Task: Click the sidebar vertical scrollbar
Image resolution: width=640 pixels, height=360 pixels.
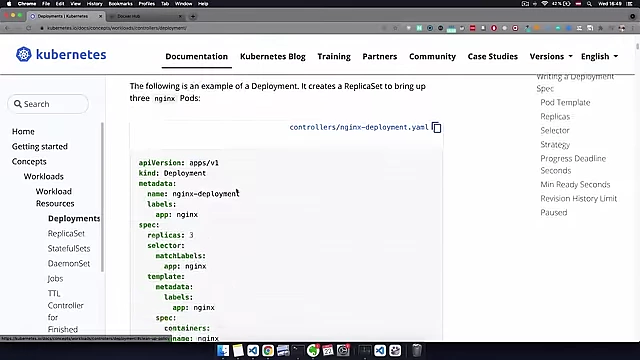Action: tap(102, 197)
